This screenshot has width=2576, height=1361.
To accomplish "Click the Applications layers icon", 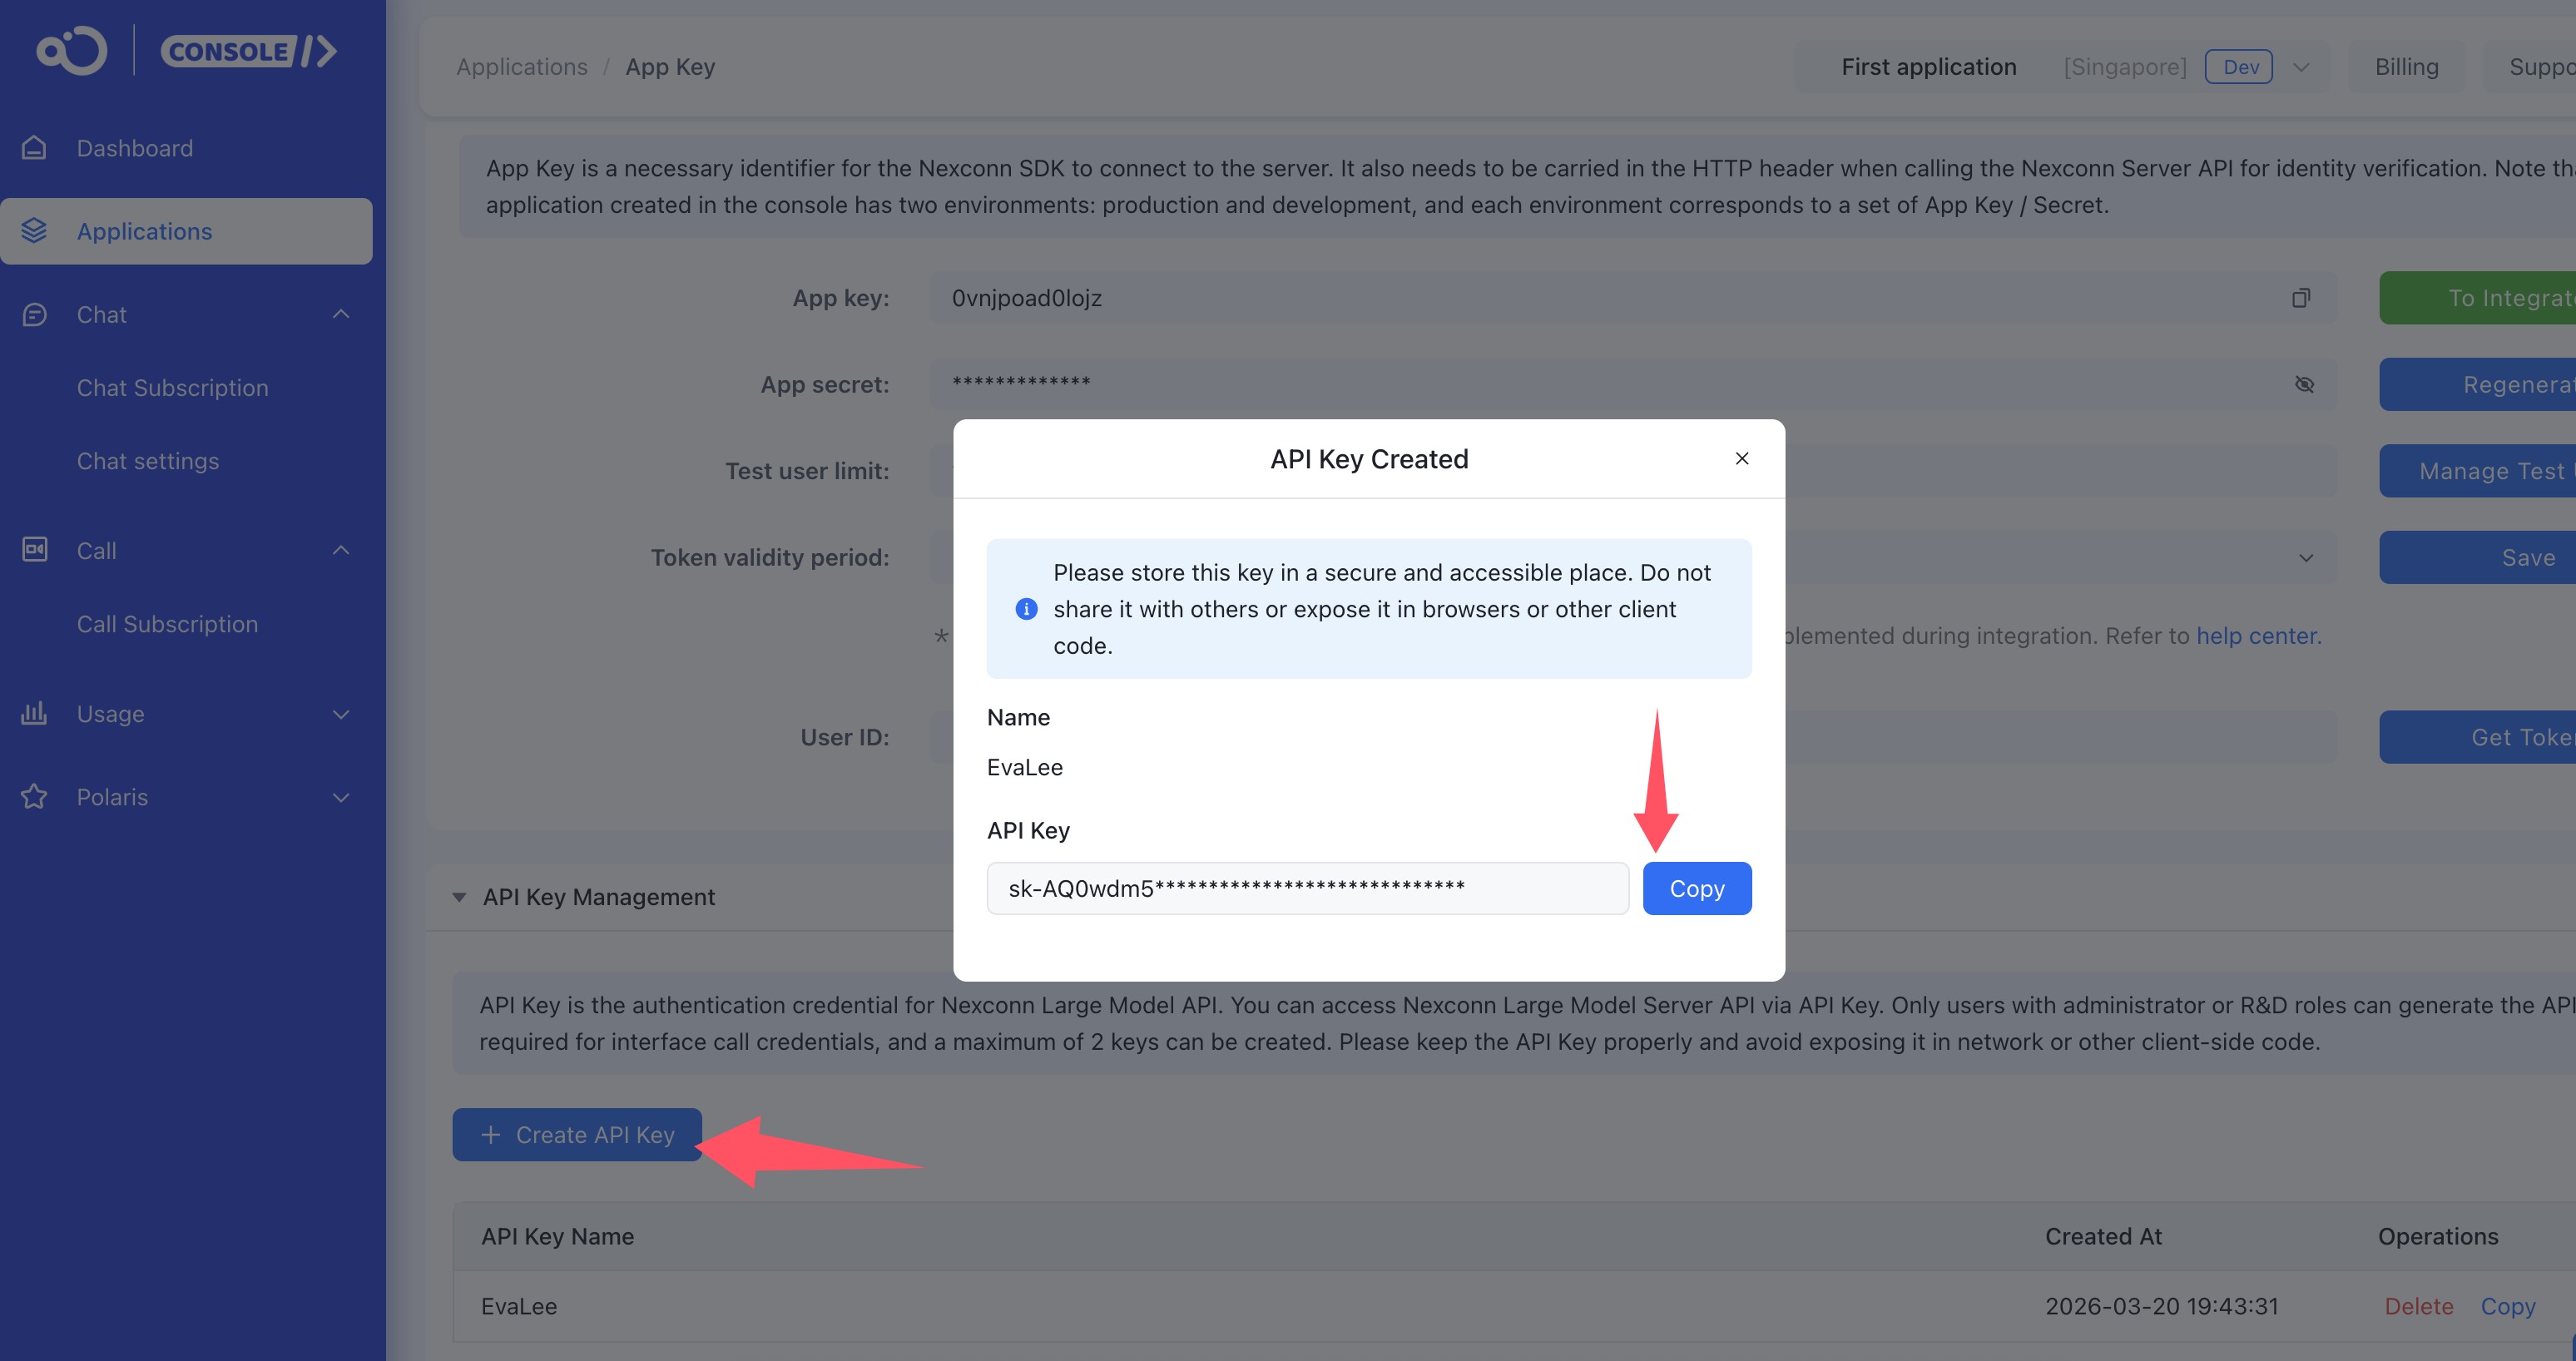I will 34,231.
